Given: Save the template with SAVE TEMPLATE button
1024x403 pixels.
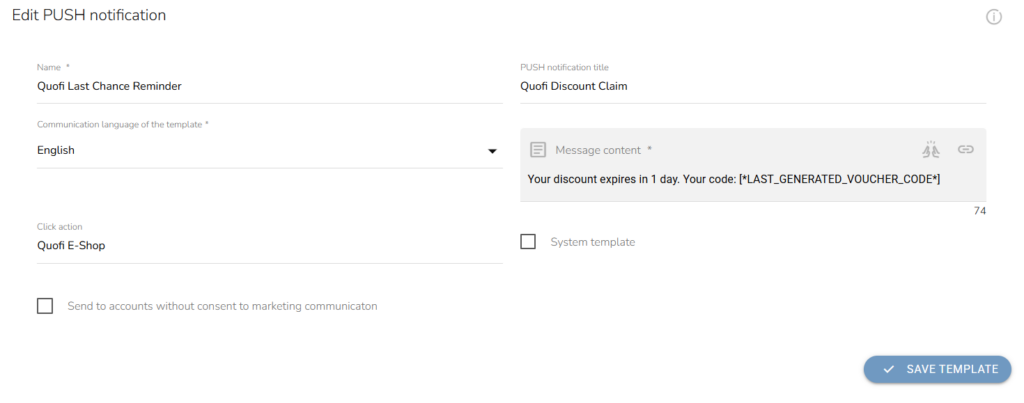Looking at the screenshot, I should pos(937,369).
